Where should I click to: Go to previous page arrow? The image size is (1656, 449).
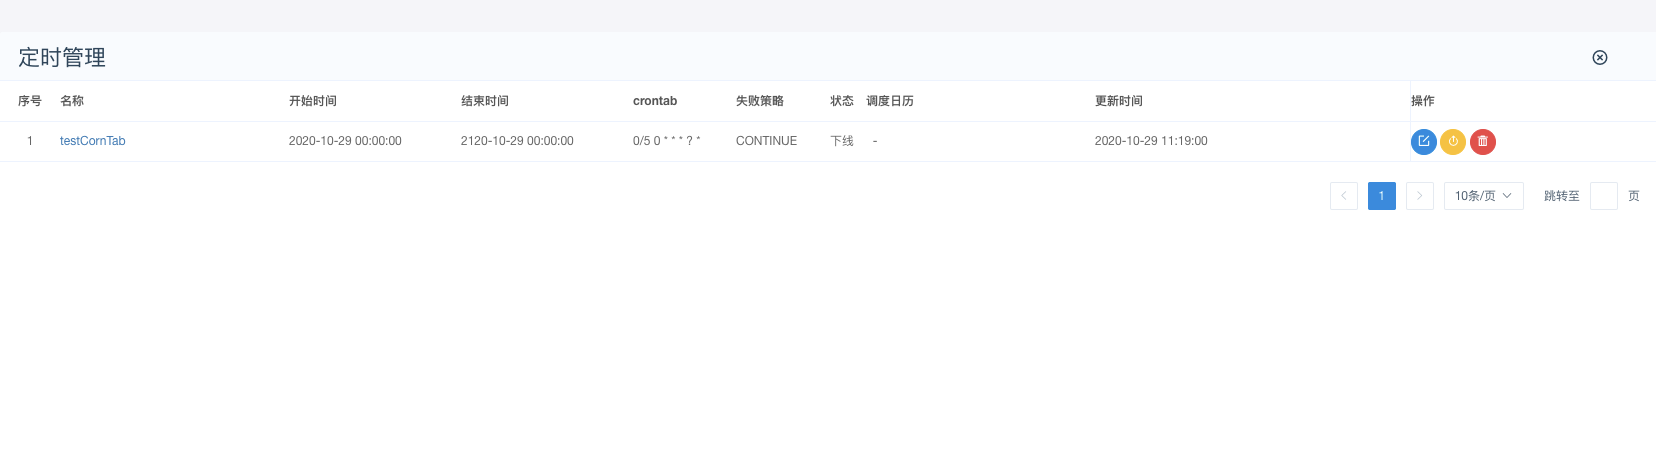click(x=1344, y=196)
